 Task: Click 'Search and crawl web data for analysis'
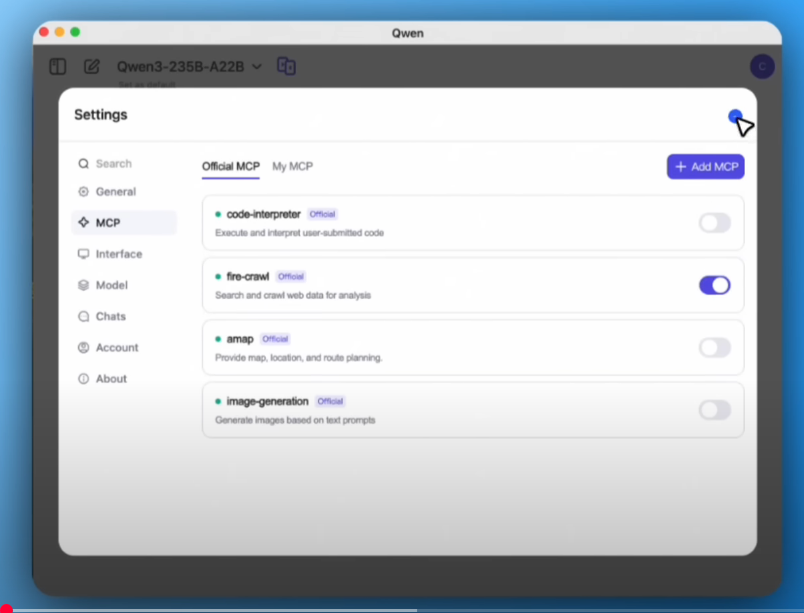pyautogui.click(x=293, y=295)
